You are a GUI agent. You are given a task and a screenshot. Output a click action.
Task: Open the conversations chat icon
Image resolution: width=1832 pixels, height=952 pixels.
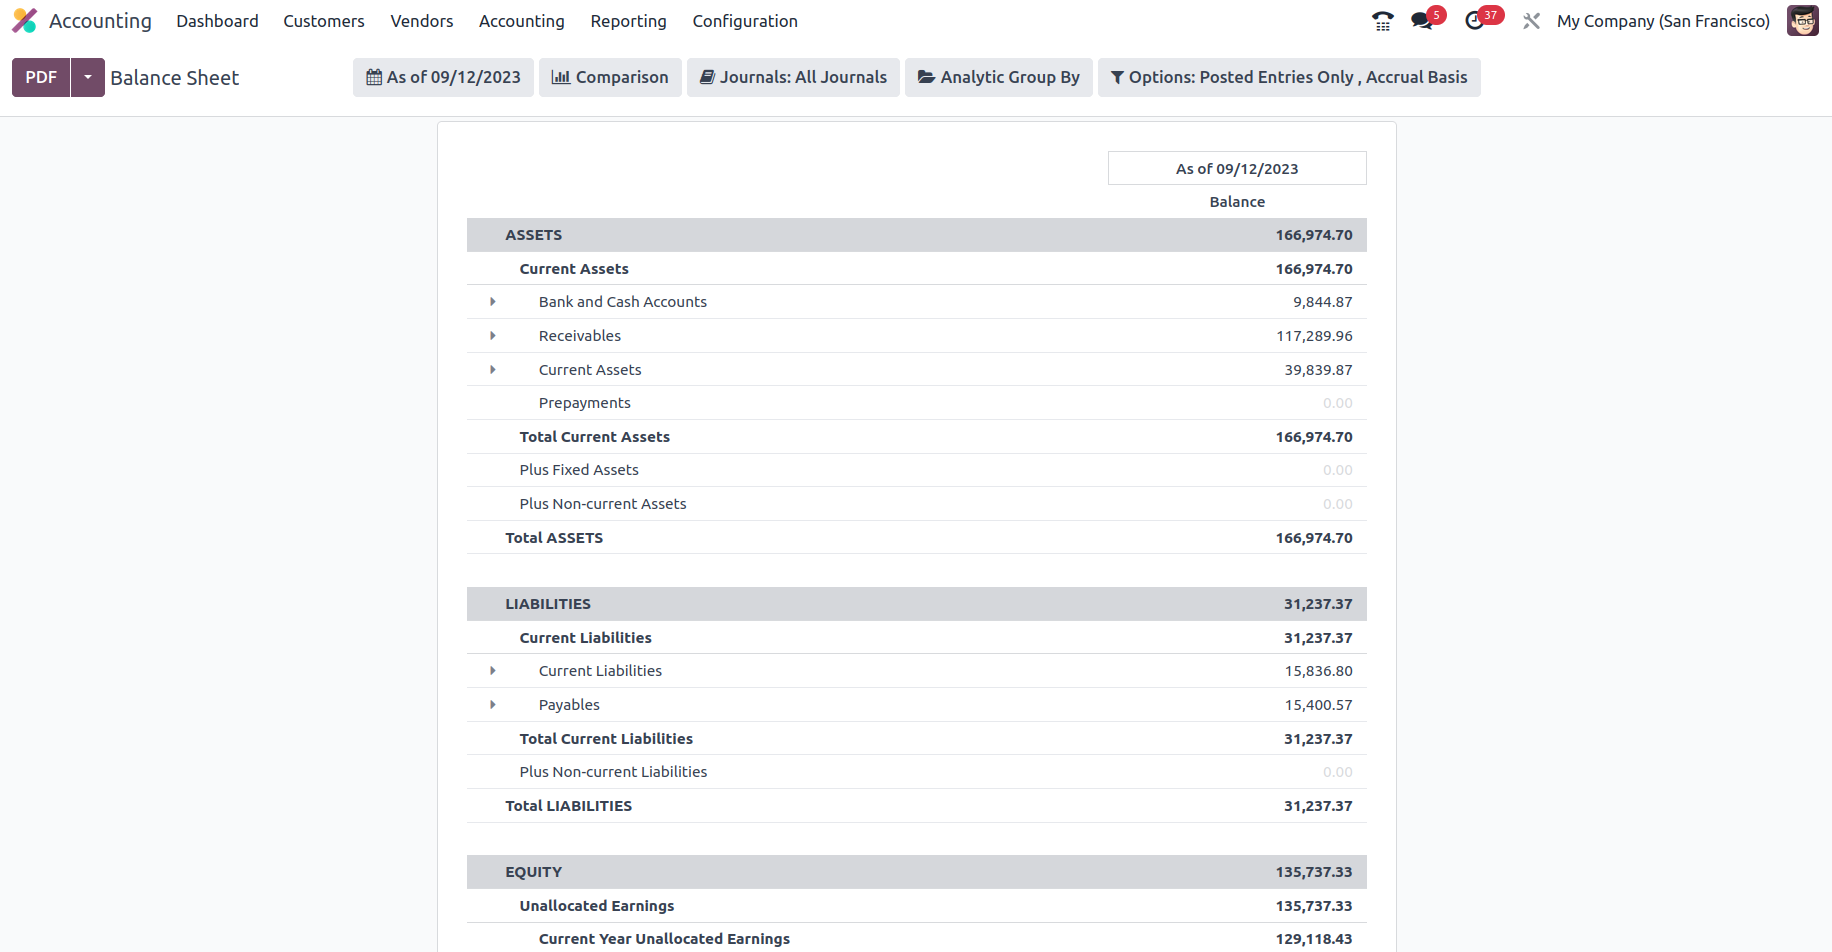point(1422,21)
